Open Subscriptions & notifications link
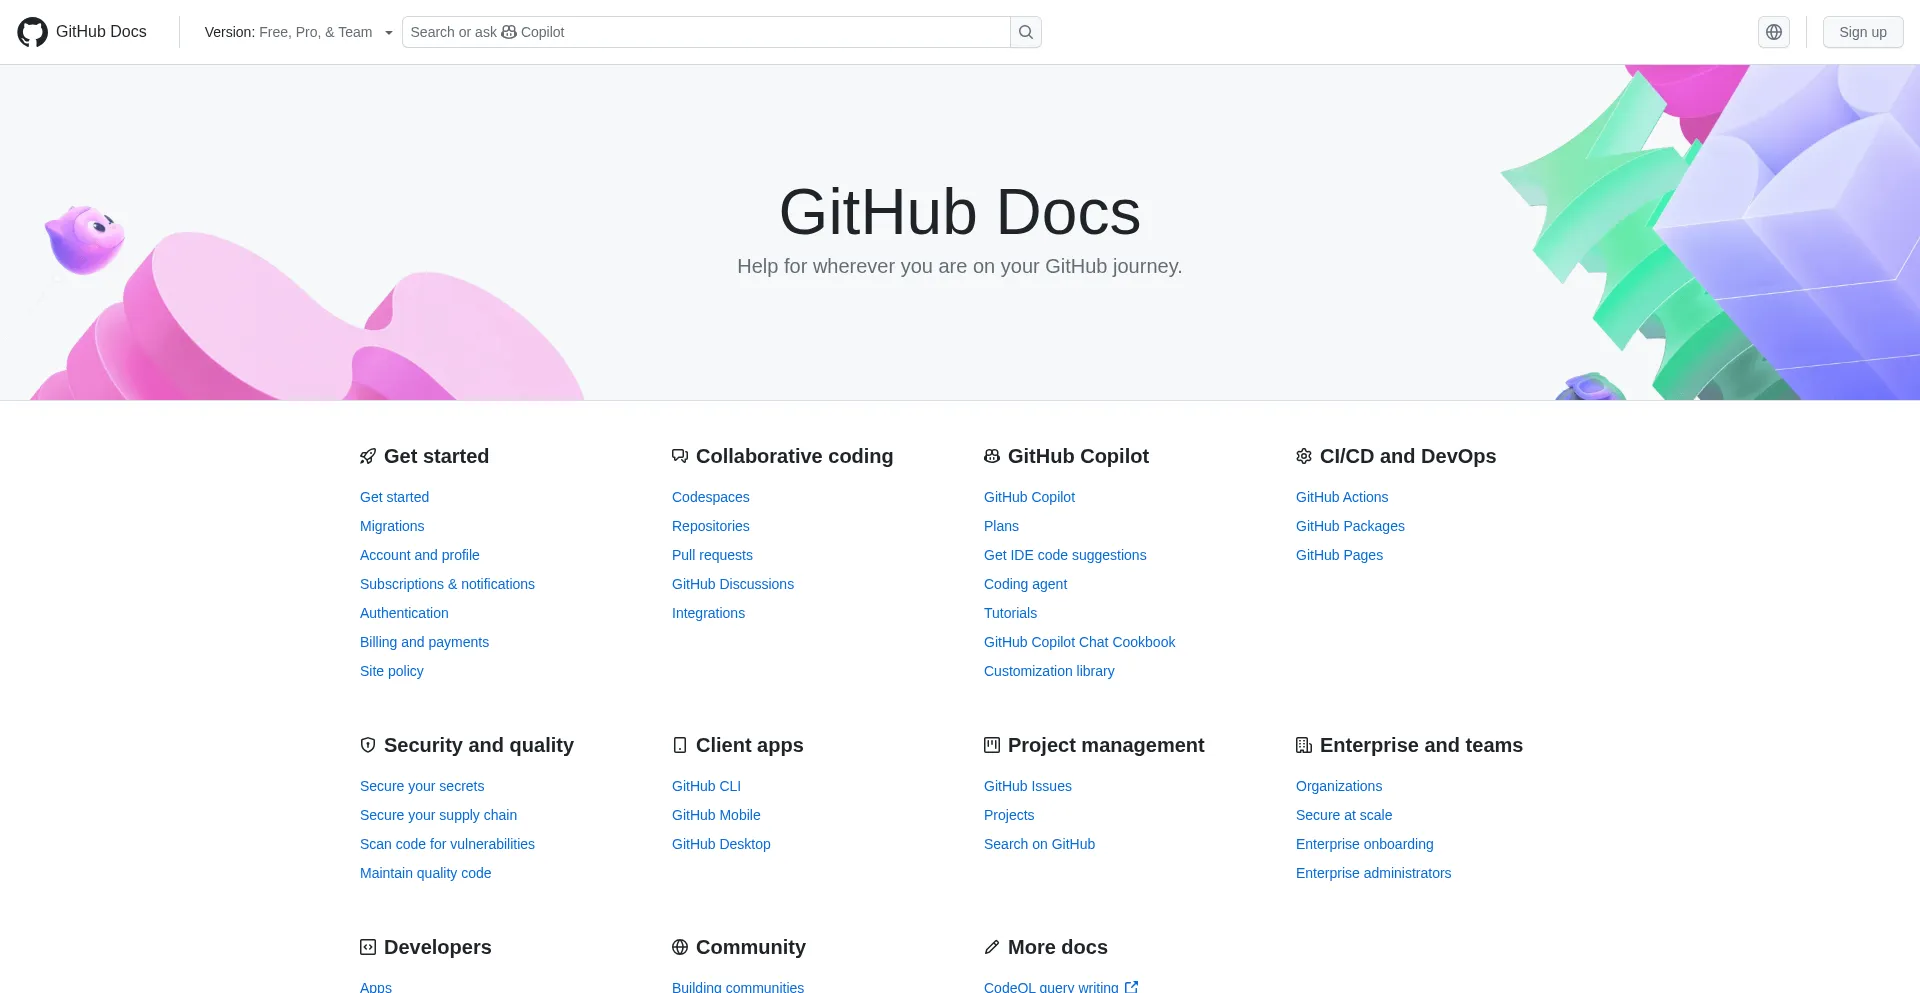The image size is (1920, 993). click(x=447, y=584)
